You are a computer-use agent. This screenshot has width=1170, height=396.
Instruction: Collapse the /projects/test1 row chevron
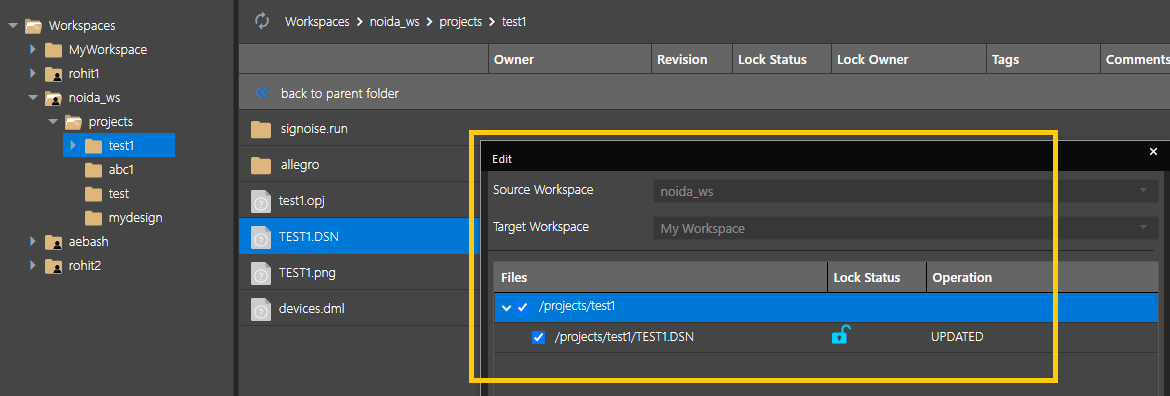(x=507, y=307)
